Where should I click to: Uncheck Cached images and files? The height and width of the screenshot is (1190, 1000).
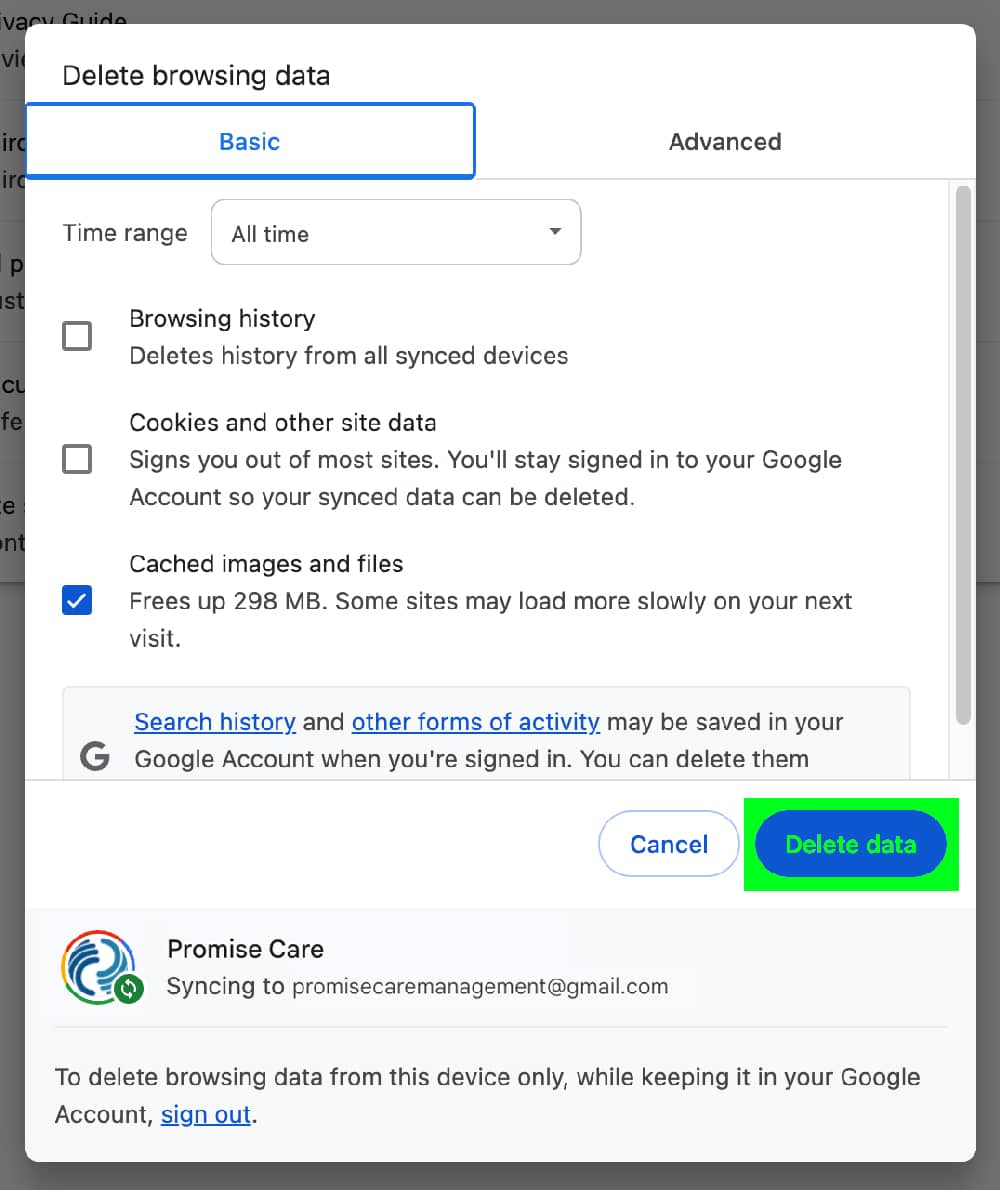(x=77, y=600)
